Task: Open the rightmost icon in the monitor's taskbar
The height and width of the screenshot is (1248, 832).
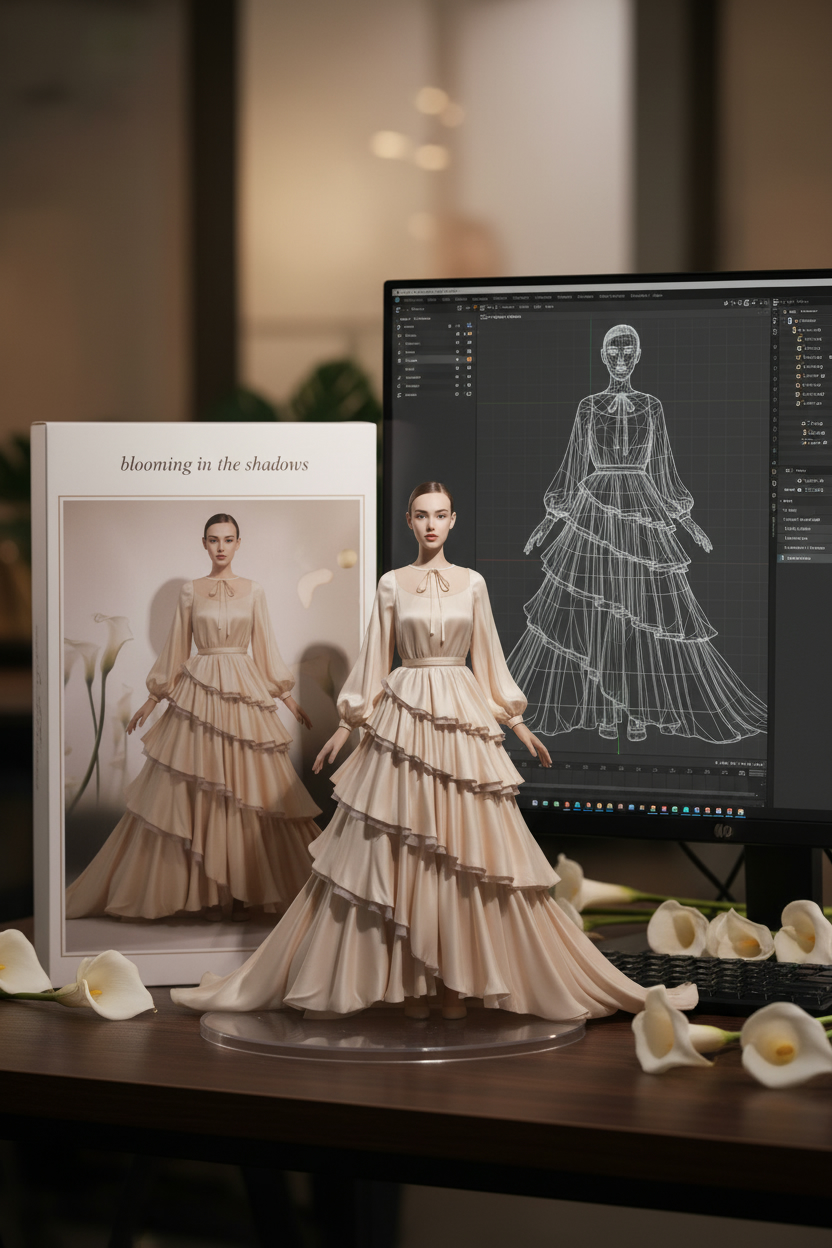Action: tap(740, 812)
